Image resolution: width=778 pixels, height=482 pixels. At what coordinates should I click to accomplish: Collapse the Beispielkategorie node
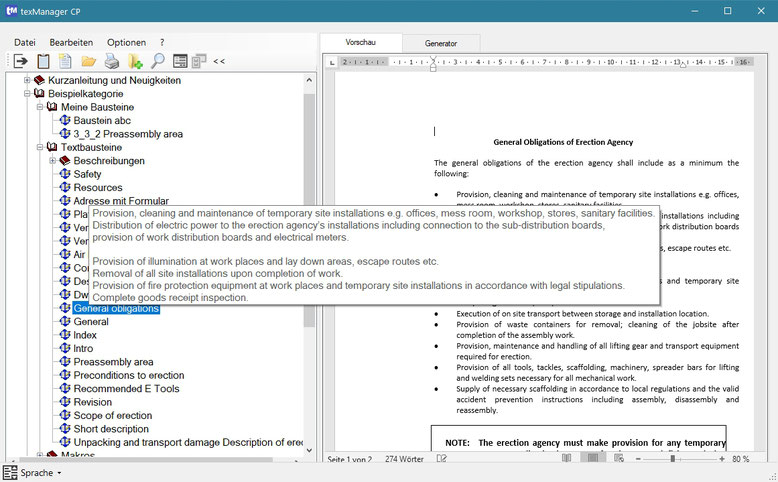pos(27,93)
